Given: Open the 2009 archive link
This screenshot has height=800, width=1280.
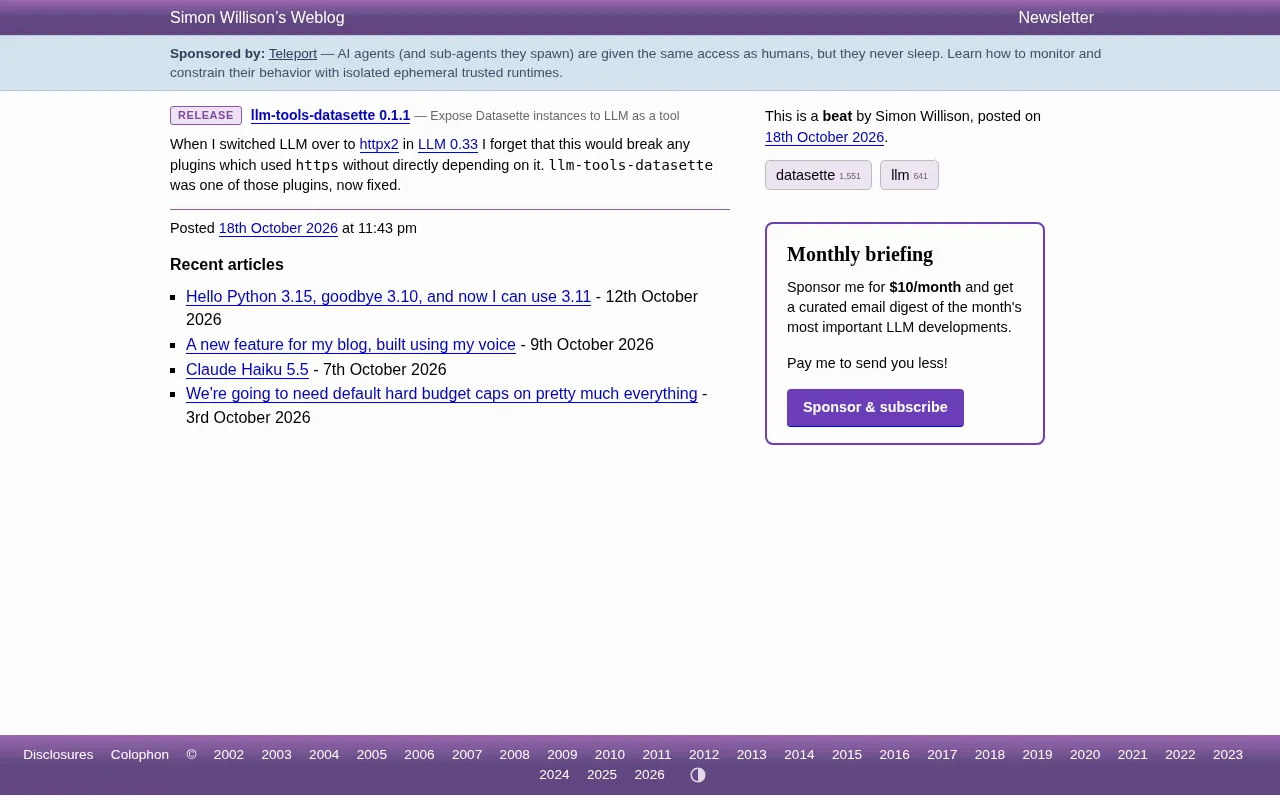Looking at the screenshot, I should [562, 755].
